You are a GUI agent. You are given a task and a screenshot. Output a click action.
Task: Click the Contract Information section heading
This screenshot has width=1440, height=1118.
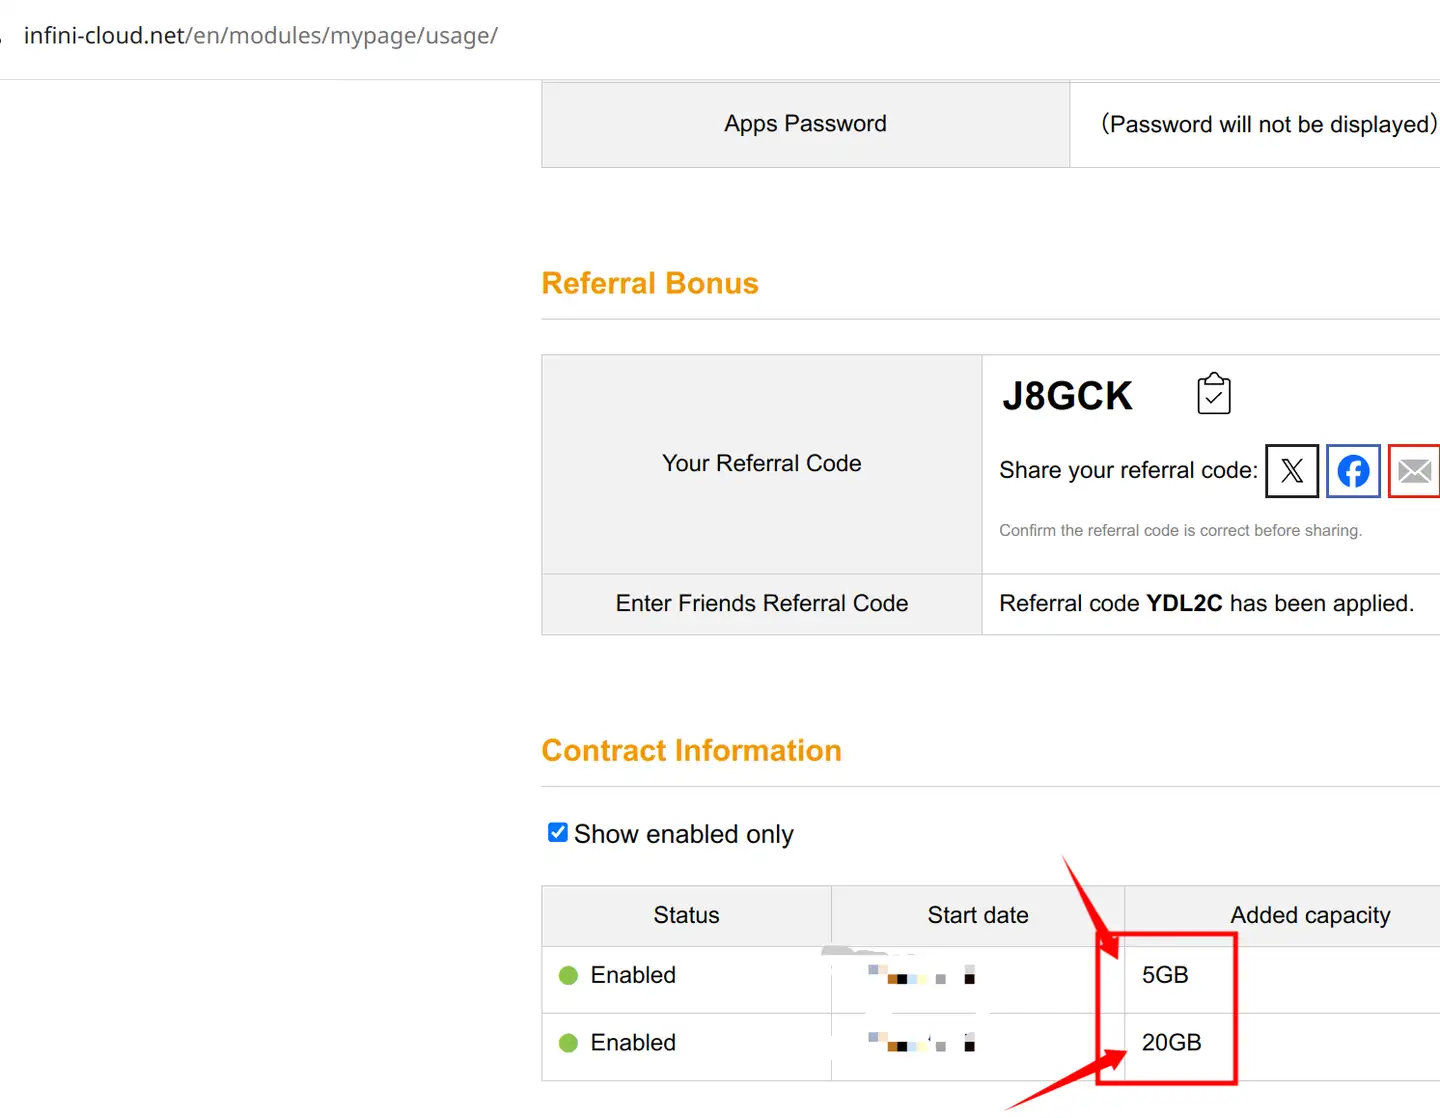point(691,750)
